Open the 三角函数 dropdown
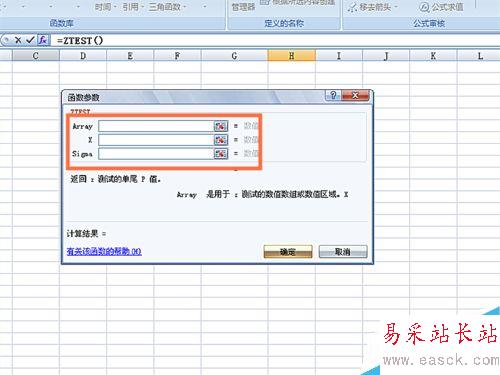Viewport: 500px width, 375px height. (168, 7)
